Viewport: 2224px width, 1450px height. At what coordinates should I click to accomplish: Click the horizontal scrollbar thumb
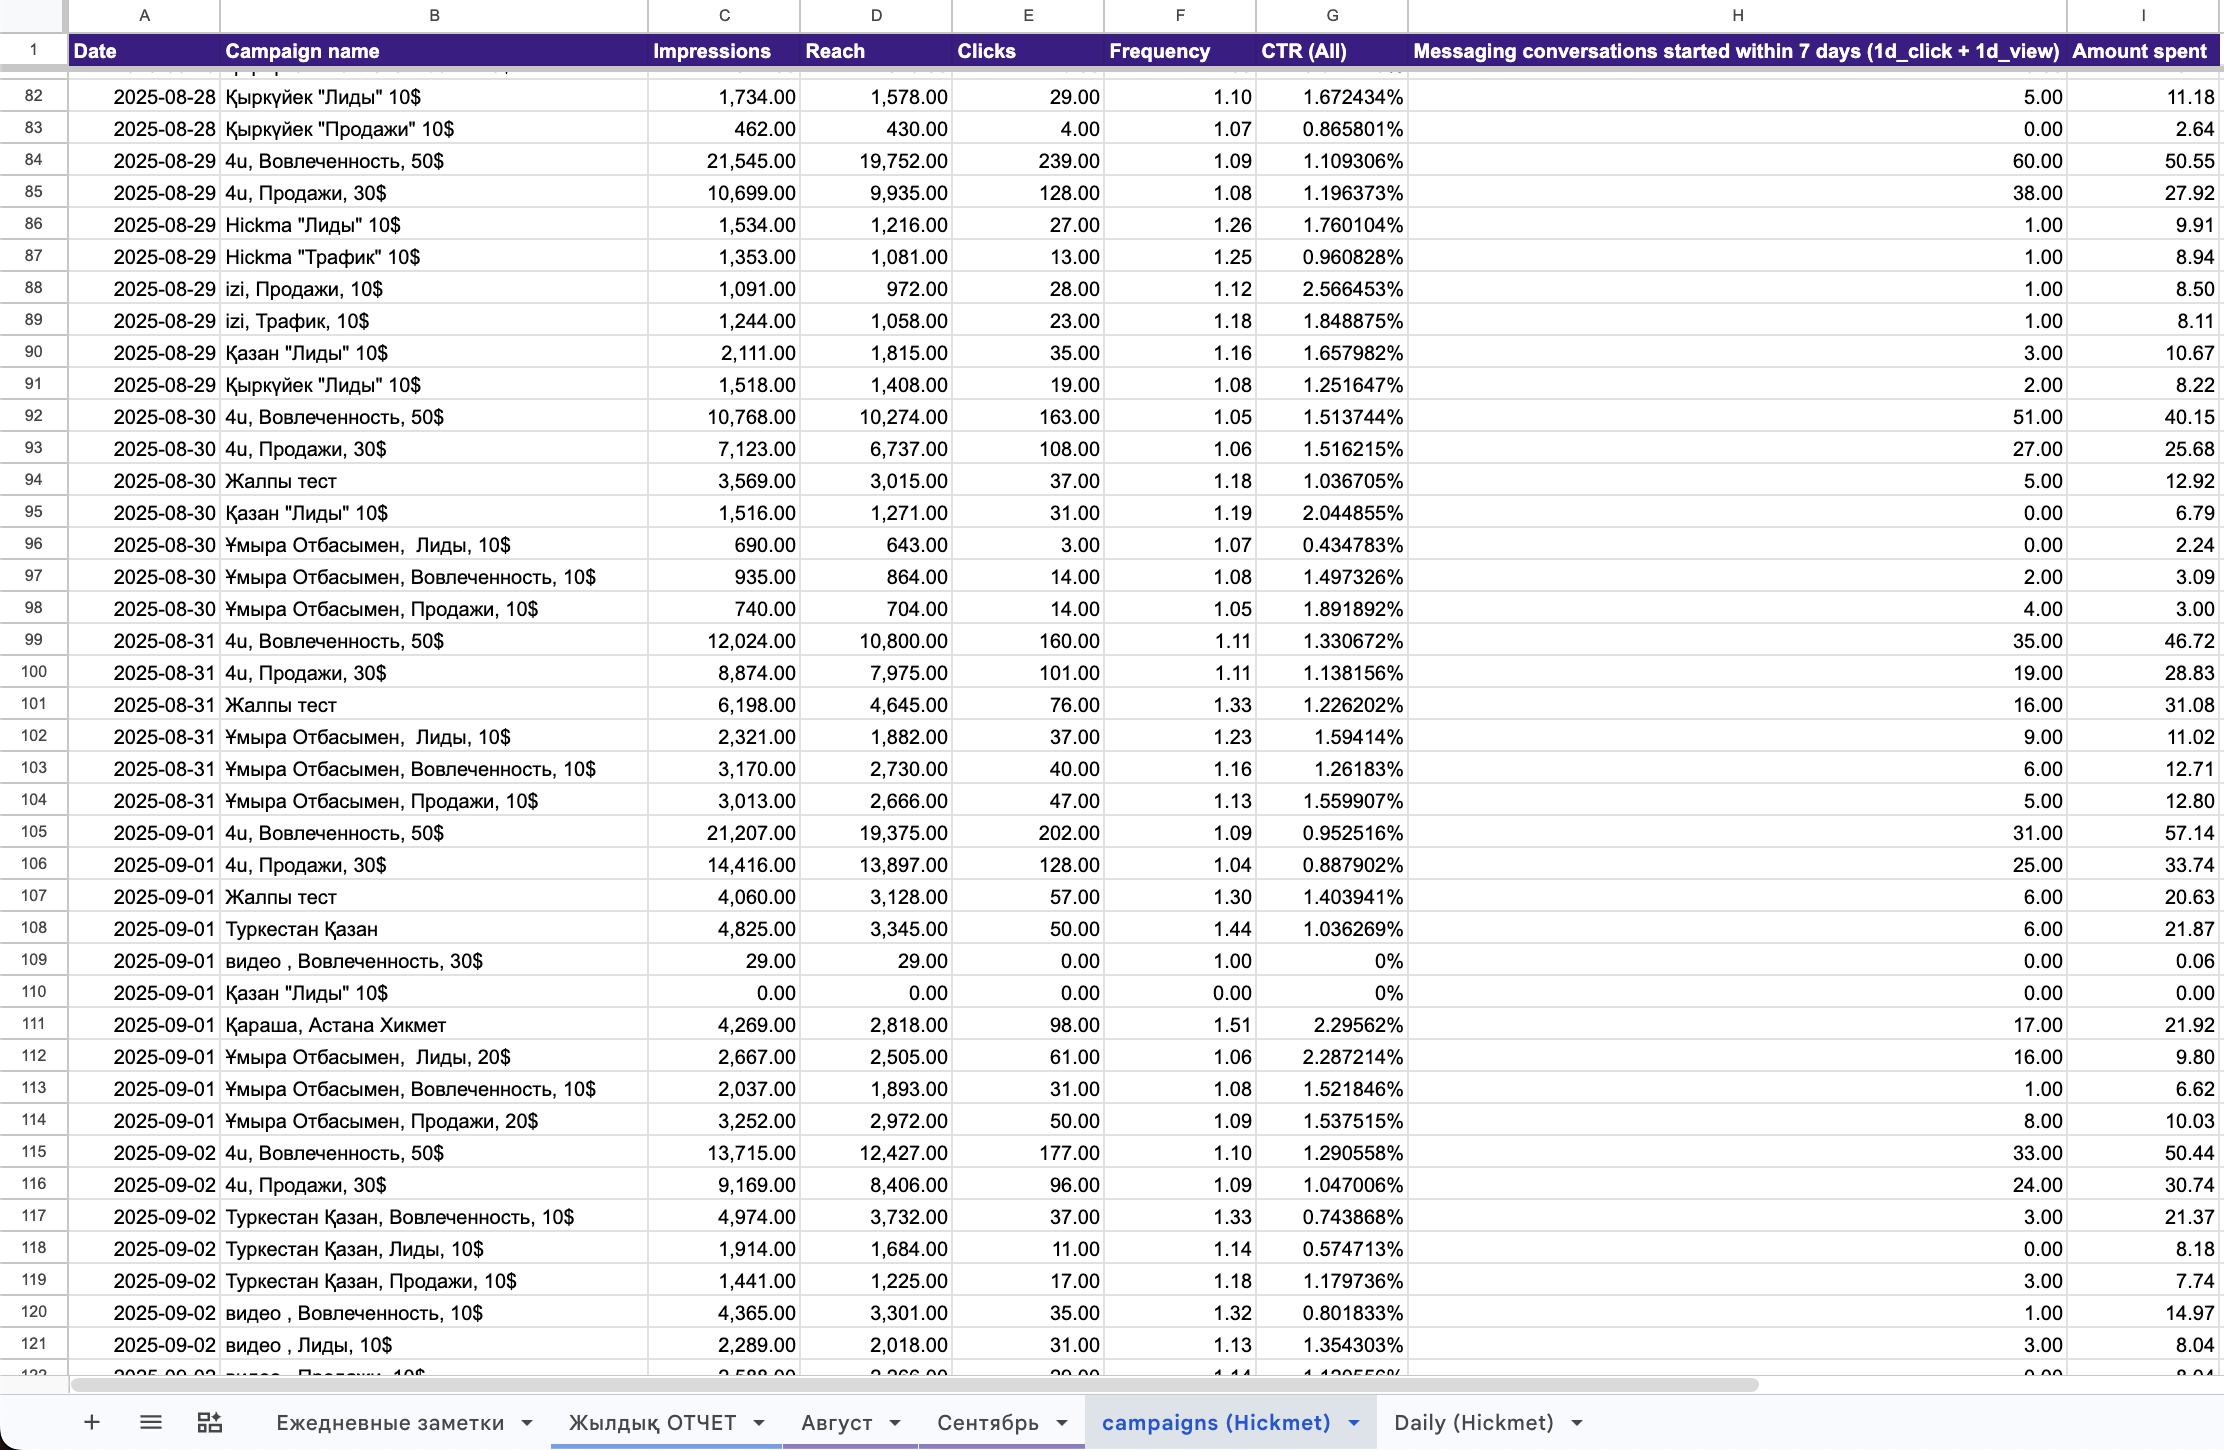click(x=915, y=1385)
